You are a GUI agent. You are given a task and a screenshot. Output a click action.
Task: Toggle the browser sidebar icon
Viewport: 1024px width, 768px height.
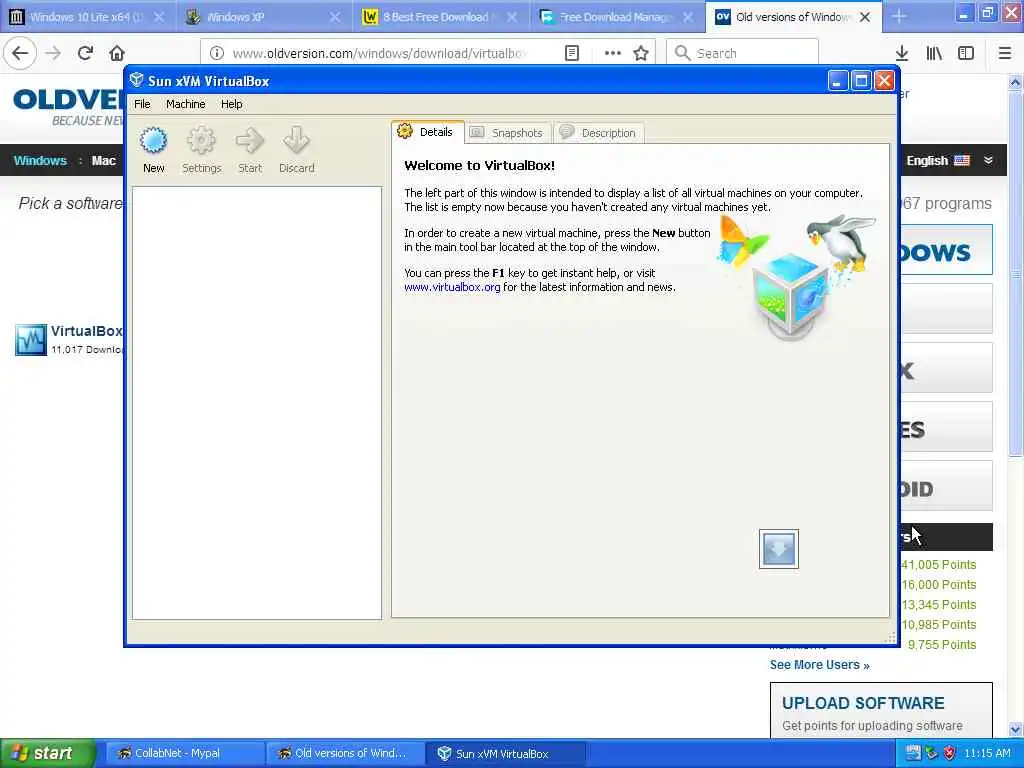966,53
